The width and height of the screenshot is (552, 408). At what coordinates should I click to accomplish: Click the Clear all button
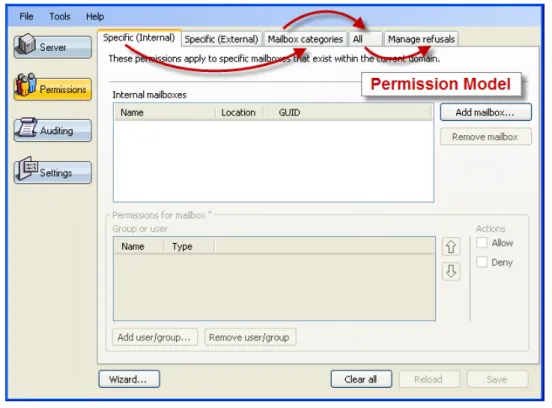tap(361, 379)
